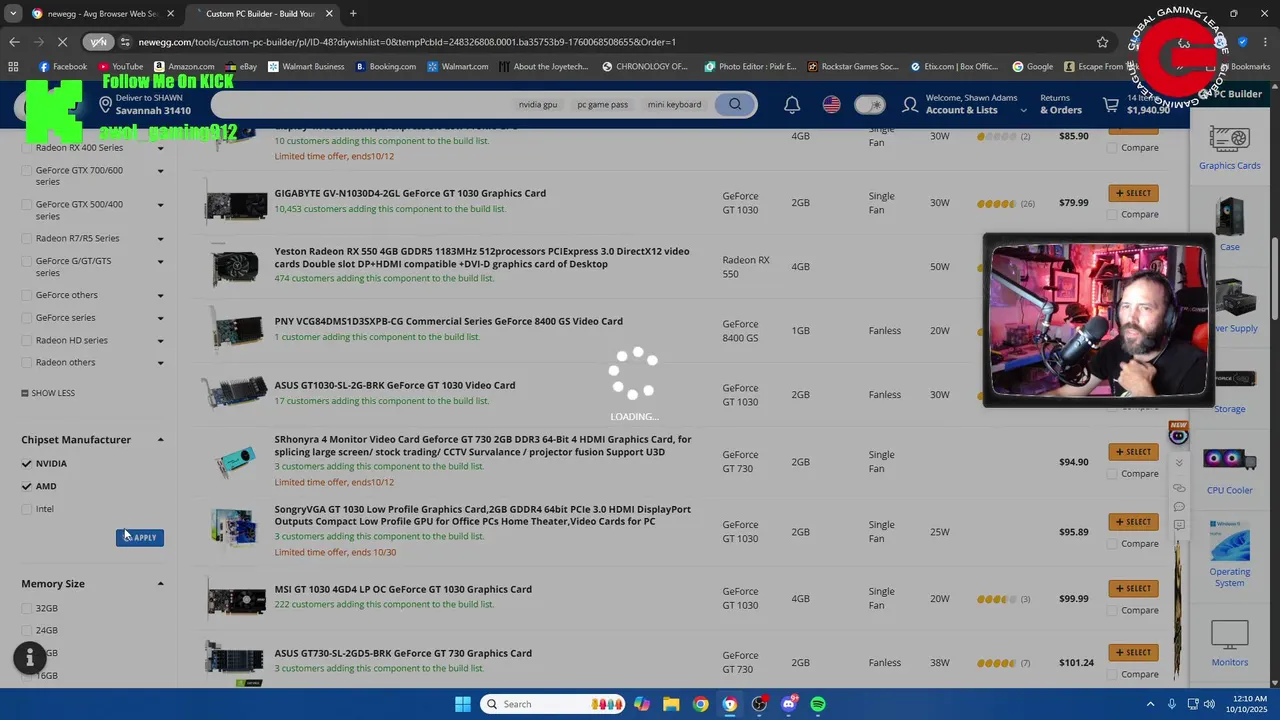
Task: Check the Radeon RX 400 Series filter
Action: click(x=26, y=148)
